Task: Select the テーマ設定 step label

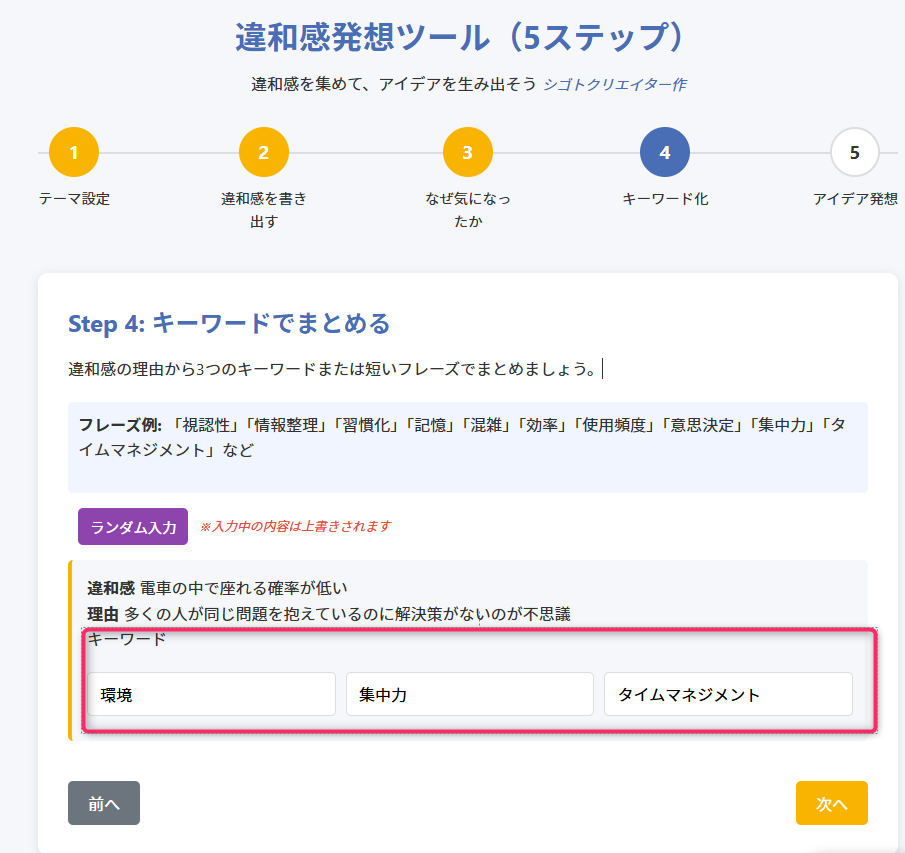Action: [x=74, y=199]
